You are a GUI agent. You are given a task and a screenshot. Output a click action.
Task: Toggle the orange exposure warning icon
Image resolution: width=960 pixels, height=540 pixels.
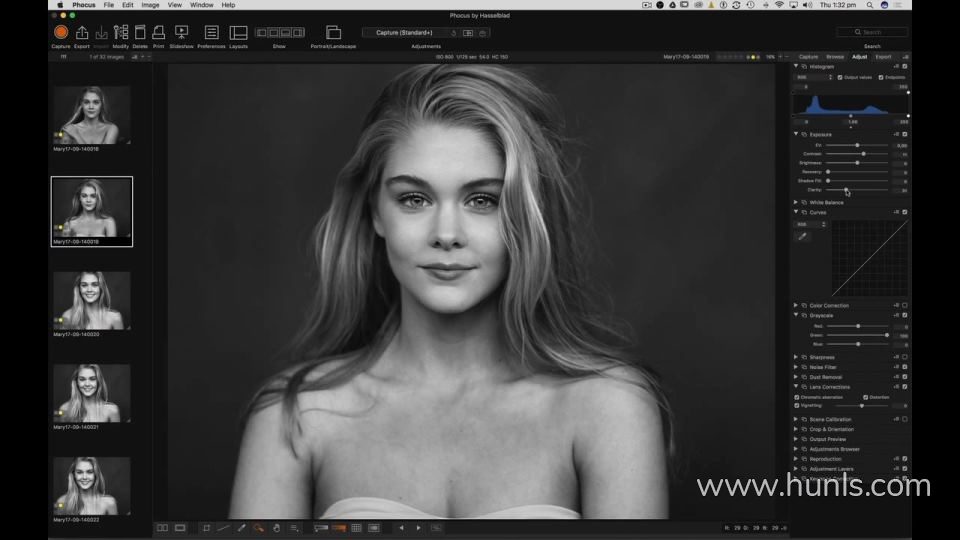[x=339, y=528]
